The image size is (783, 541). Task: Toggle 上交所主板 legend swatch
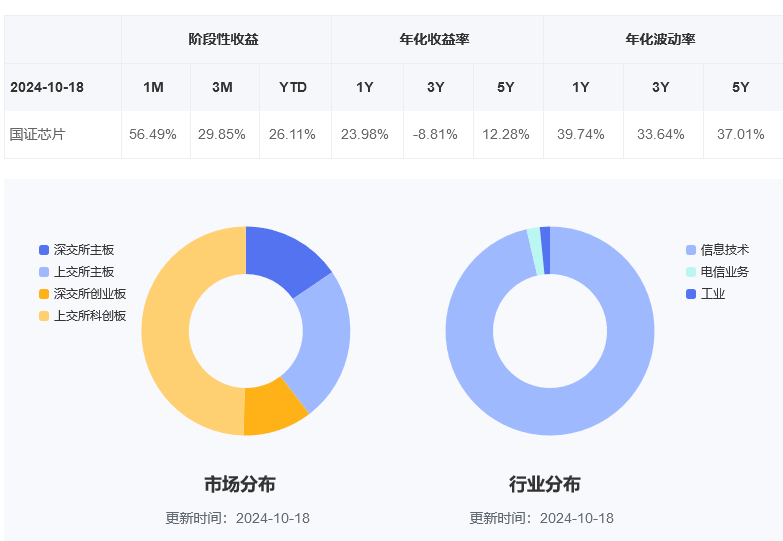[44, 272]
